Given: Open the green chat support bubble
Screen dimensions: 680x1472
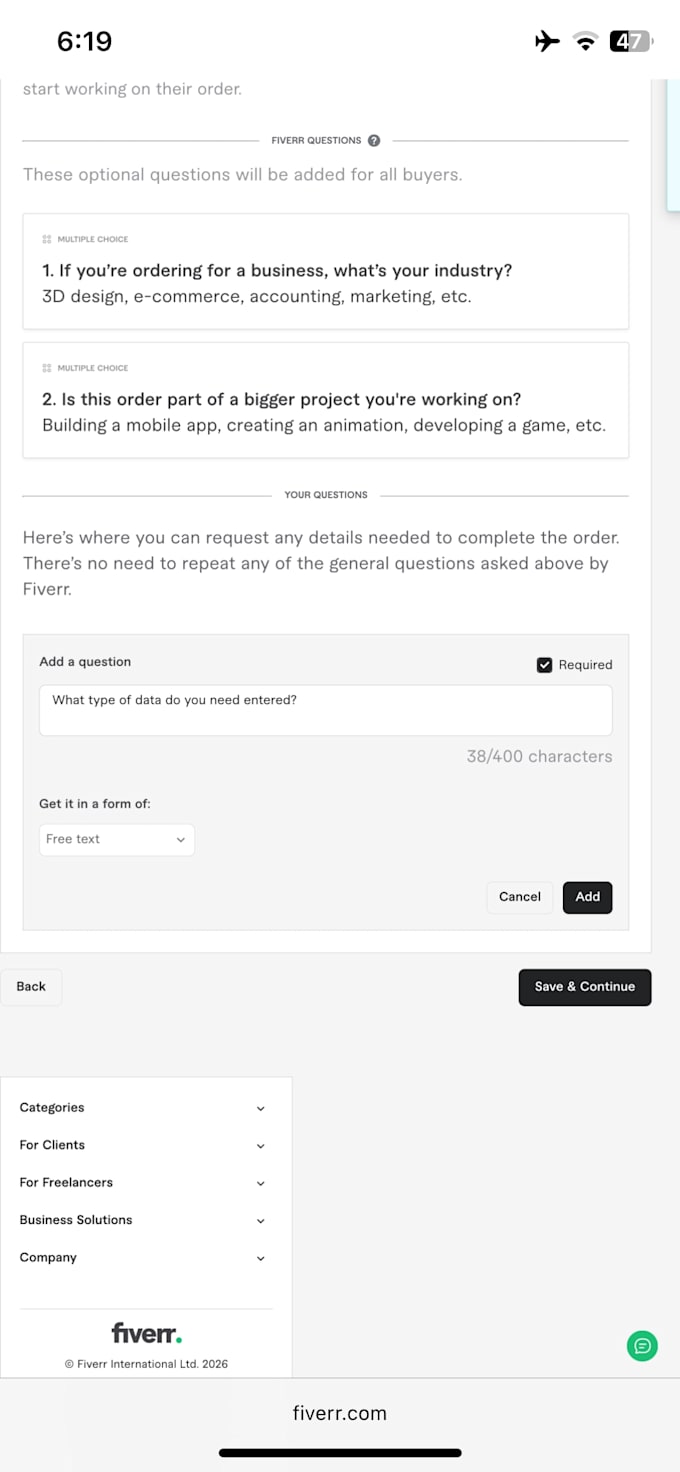Looking at the screenshot, I should [x=642, y=1346].
